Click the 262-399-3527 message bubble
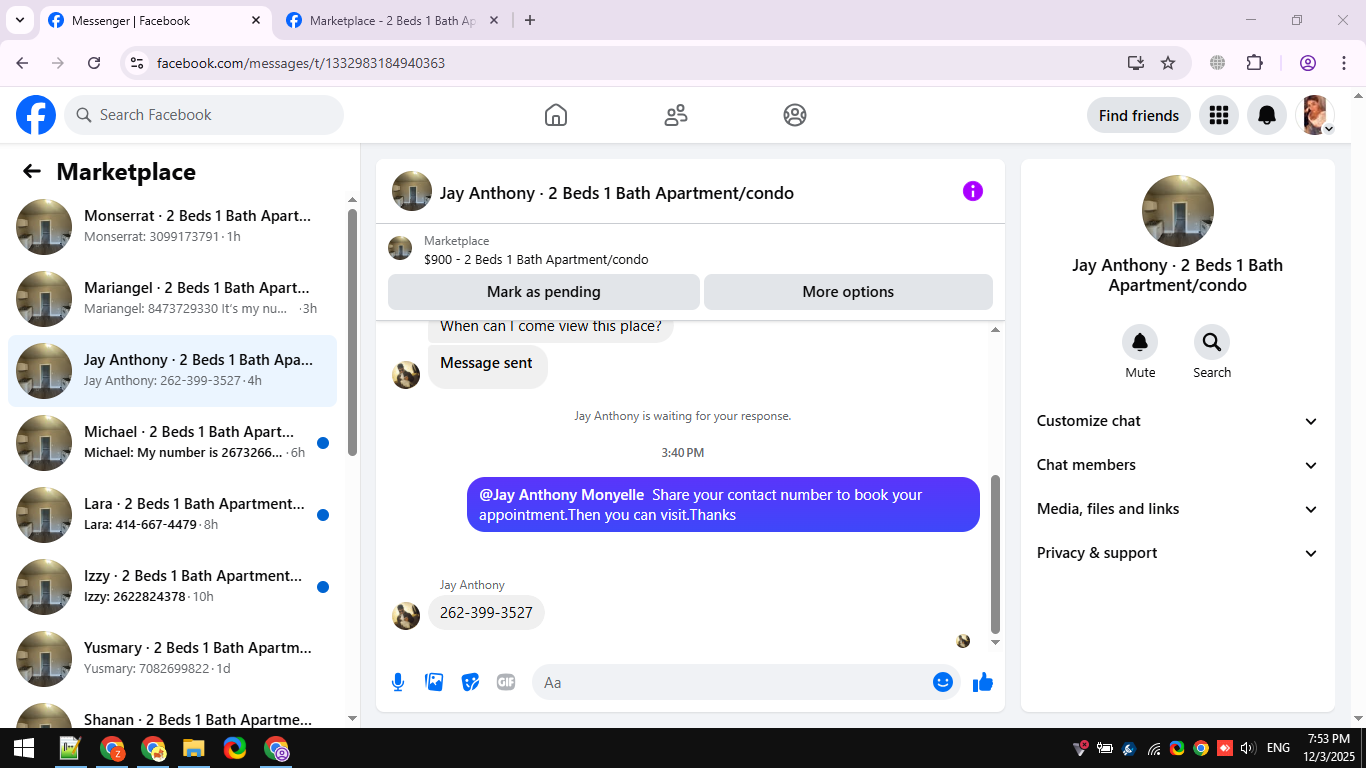 [486, 613]
